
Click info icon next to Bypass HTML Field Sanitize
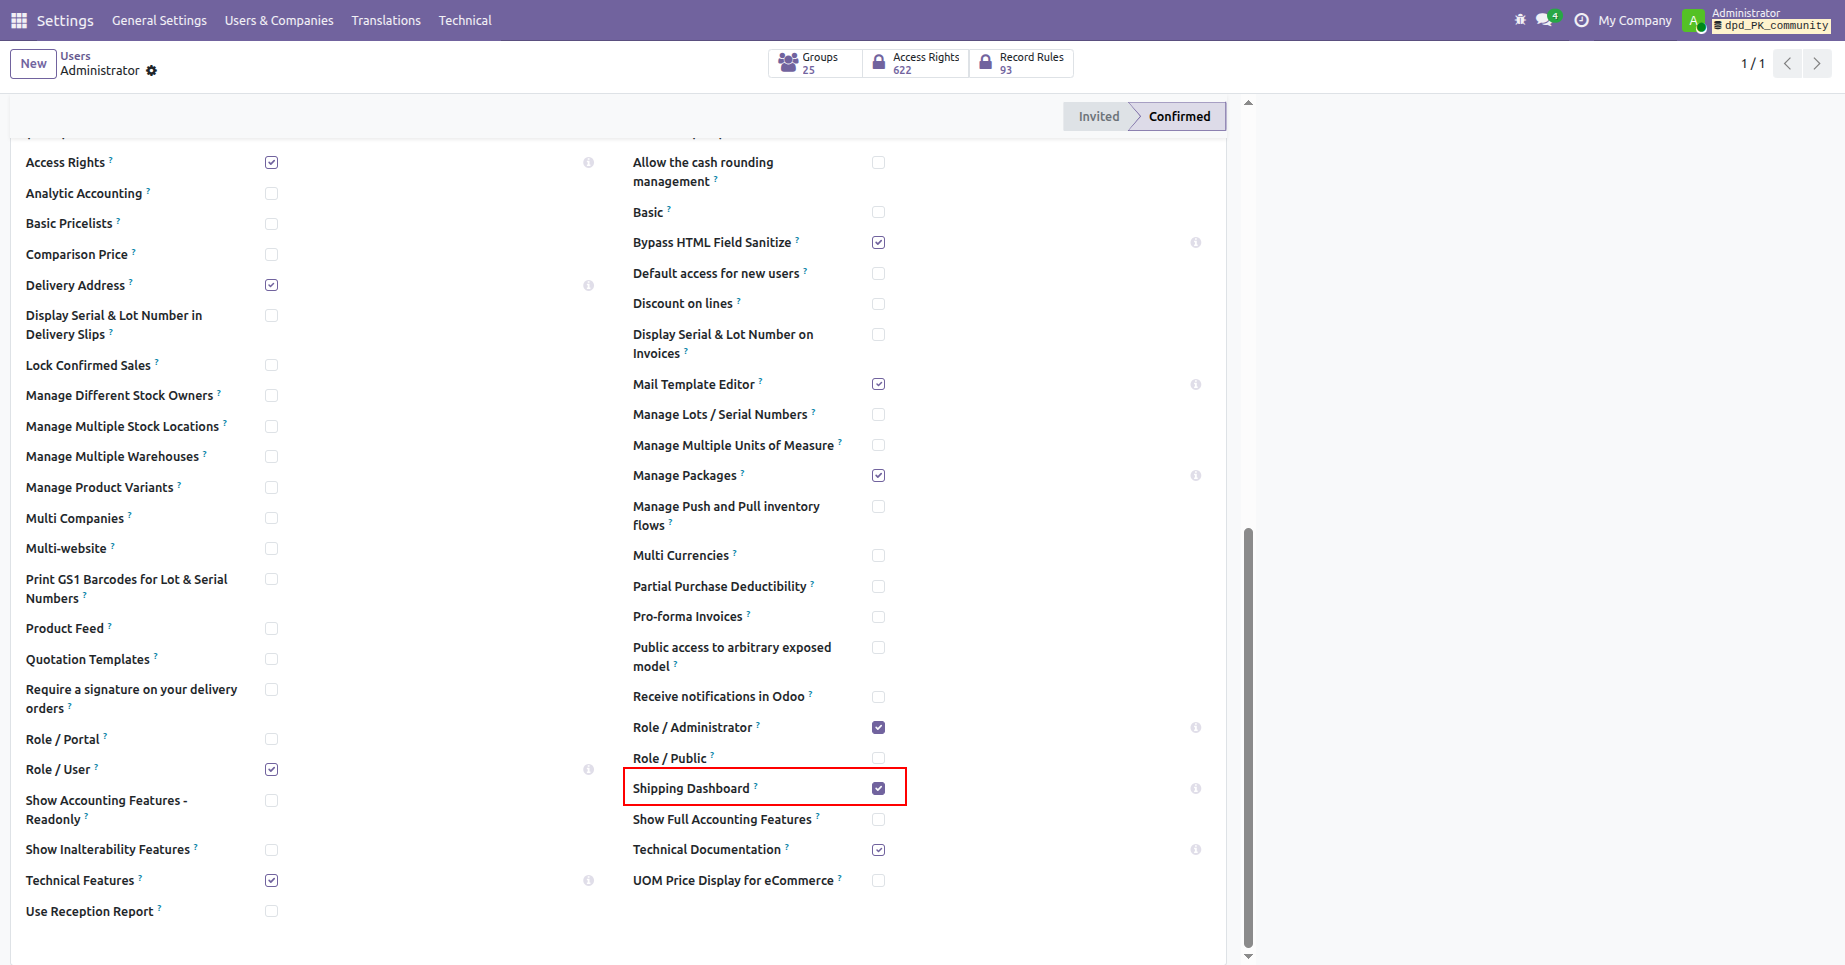click(1196, 243)
